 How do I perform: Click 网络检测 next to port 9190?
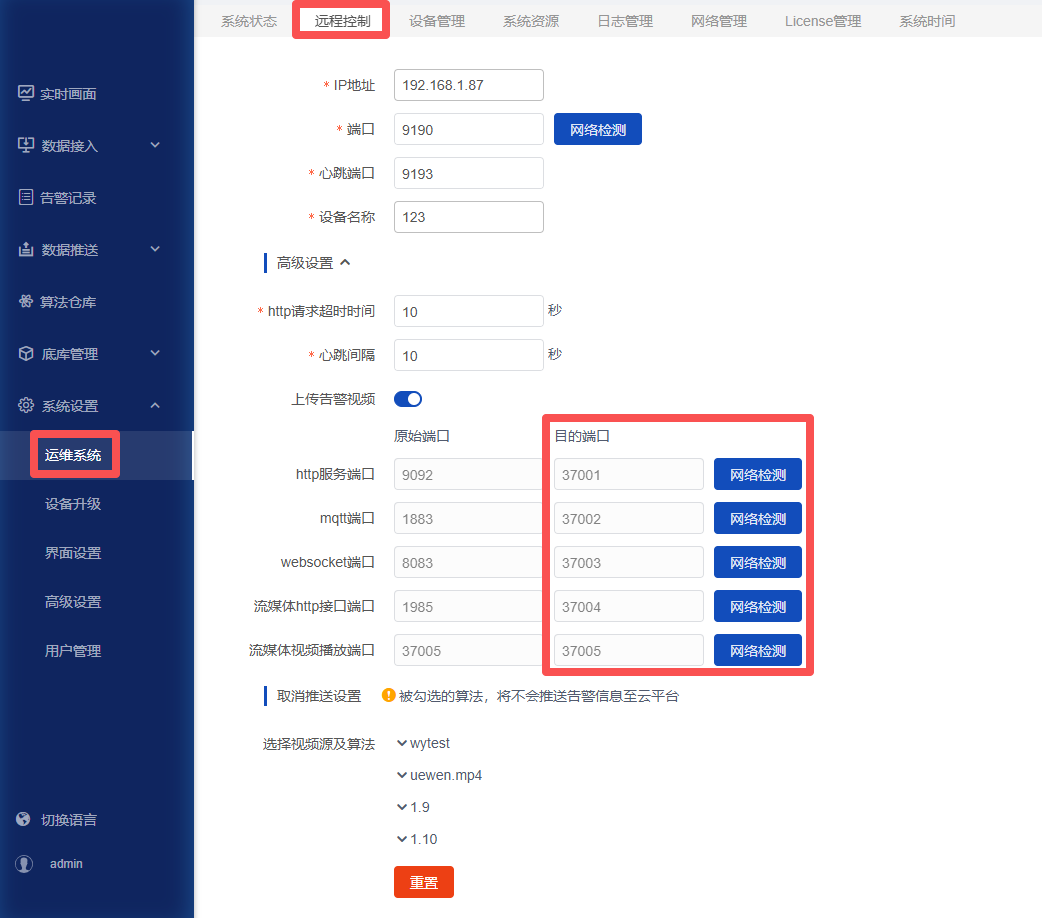(597, 129)
